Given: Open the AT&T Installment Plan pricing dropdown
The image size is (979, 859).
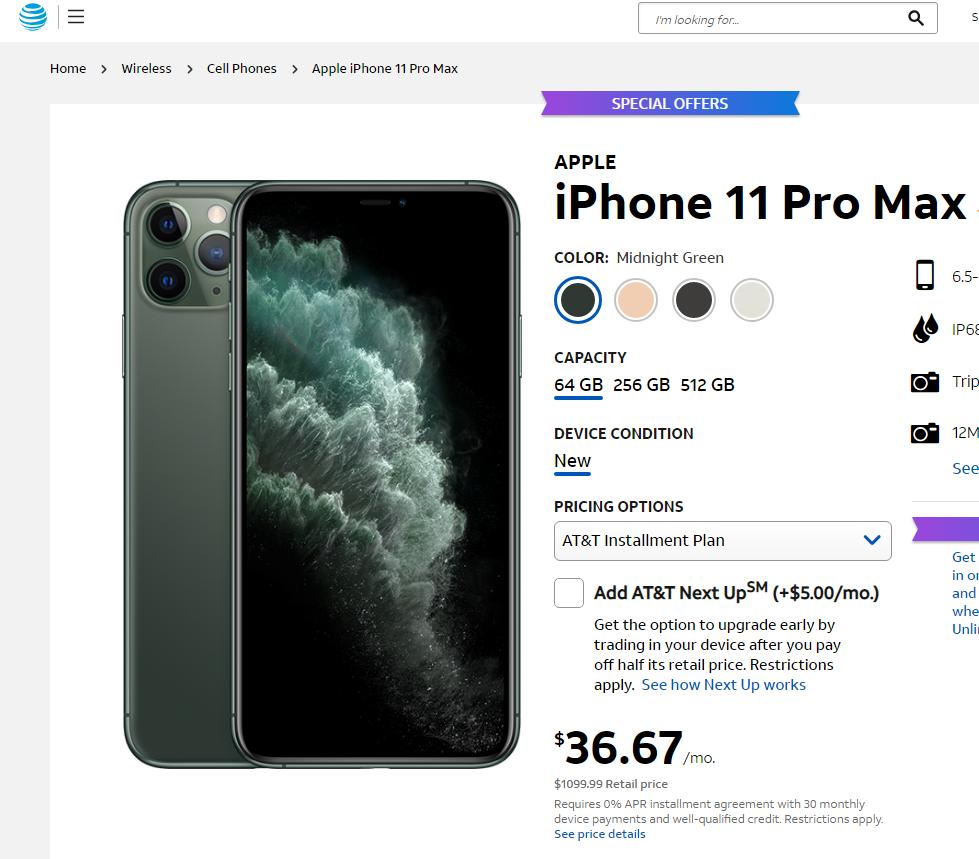Looking at the screenshot, I should 722,540.
